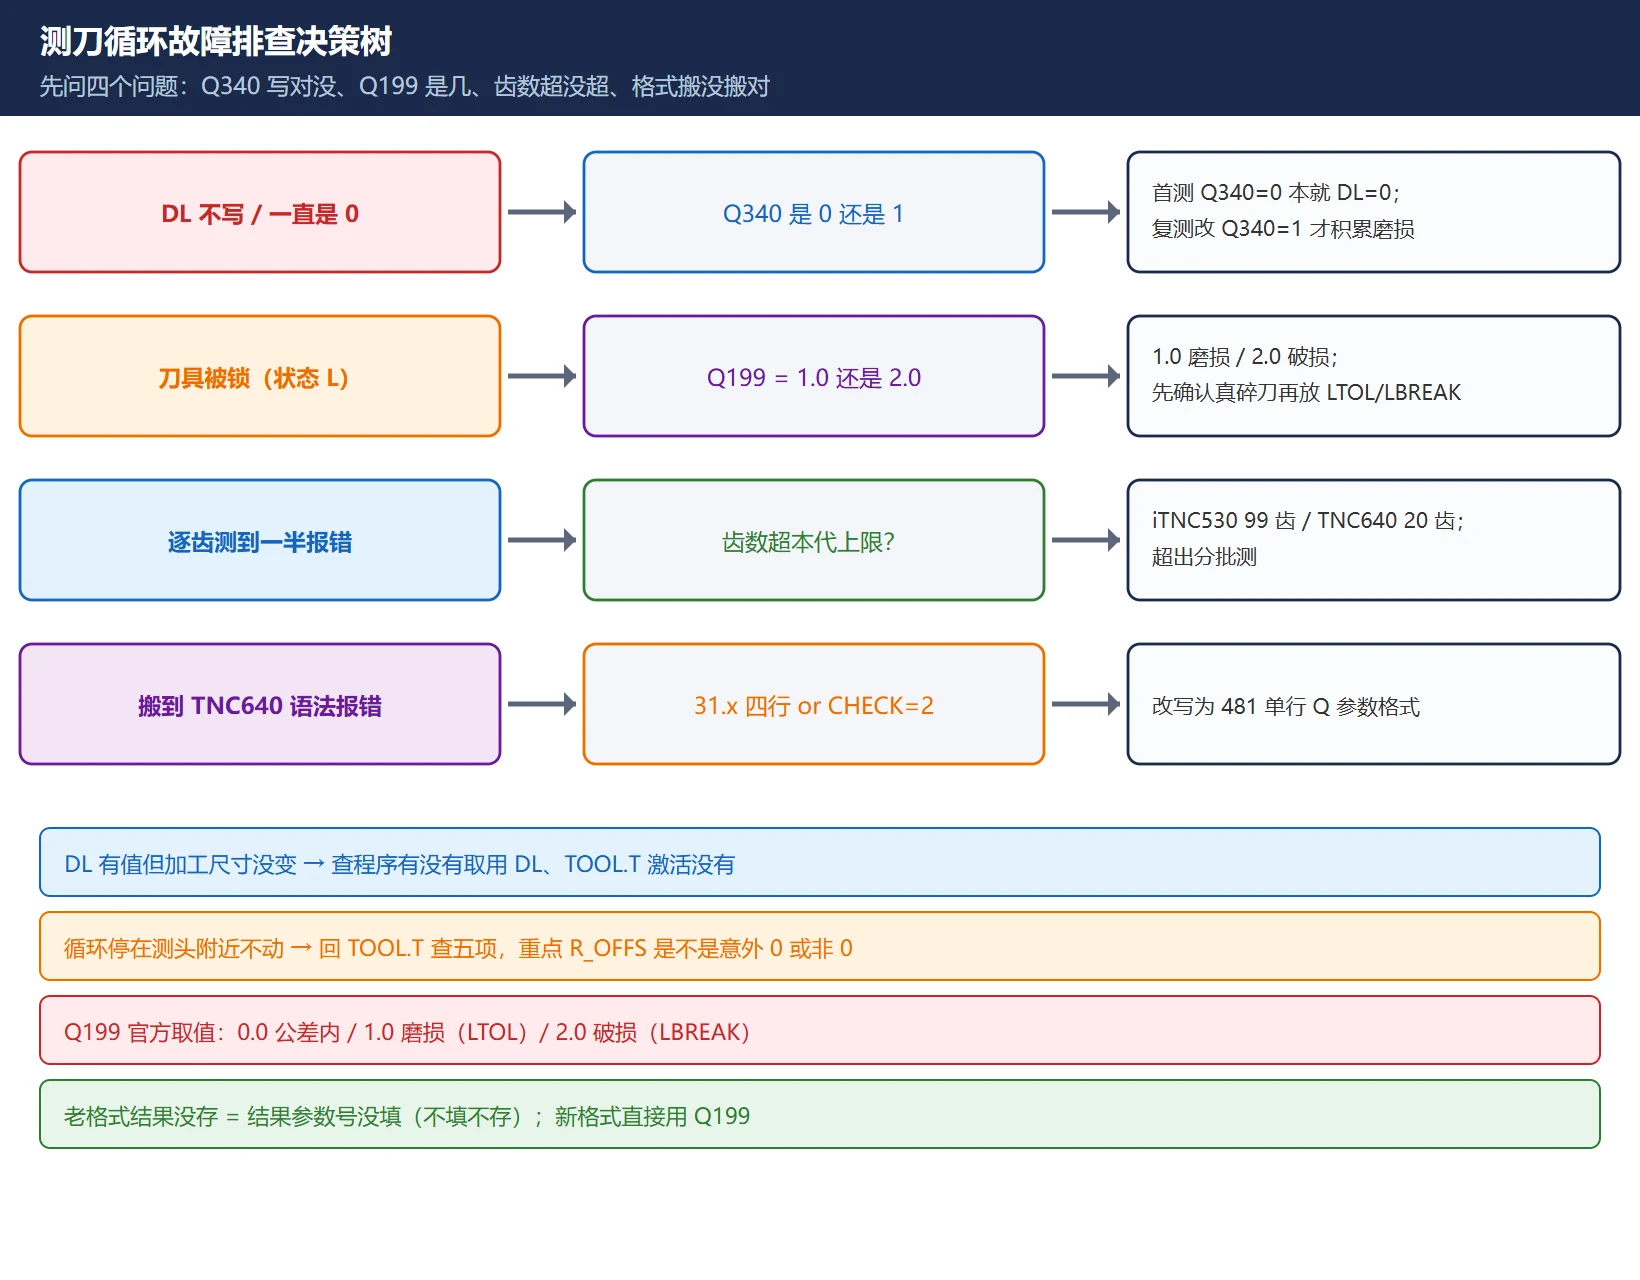Select the box iTNC530 99 齿 / TNC640 20 齿

(x=1374, y=540)
